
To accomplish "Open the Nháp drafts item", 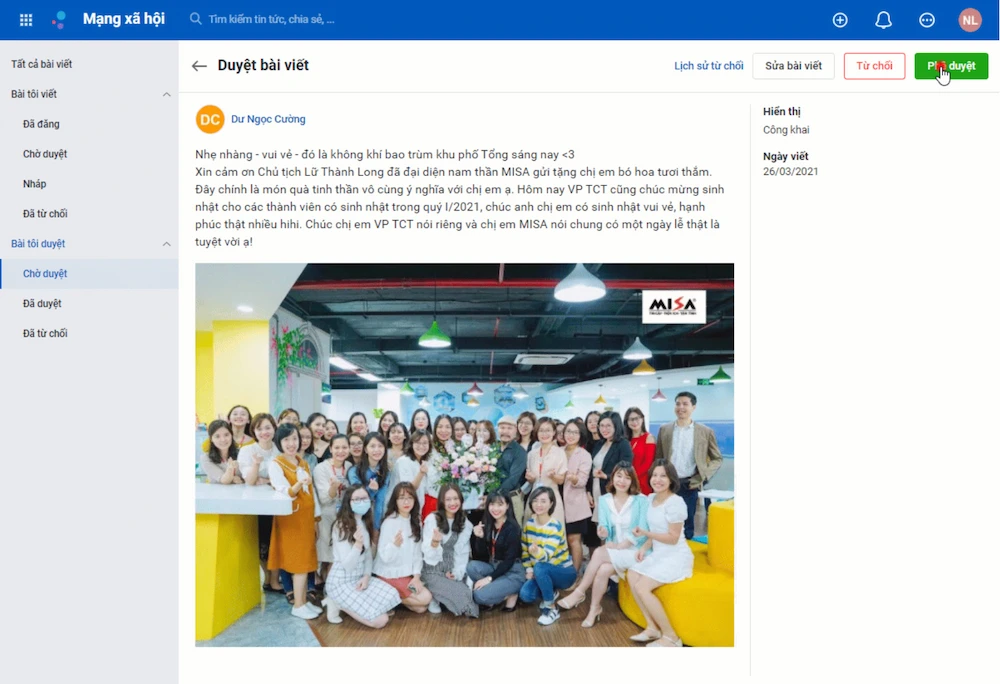I will (34, 184).
